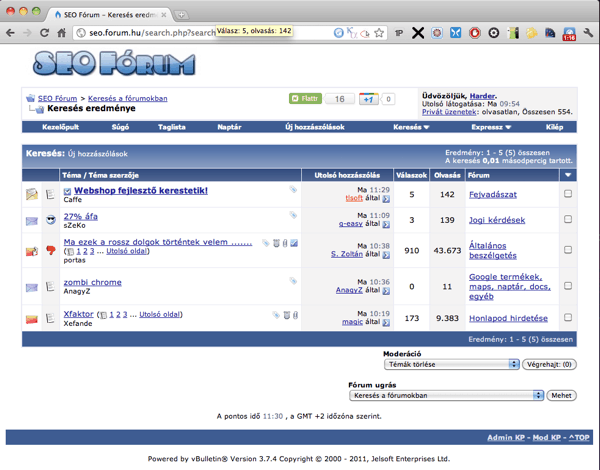The width and height of the screenshot is (600, 470).
Task: Go to last post in Webshop thread
Action: [x=386, y=198]
